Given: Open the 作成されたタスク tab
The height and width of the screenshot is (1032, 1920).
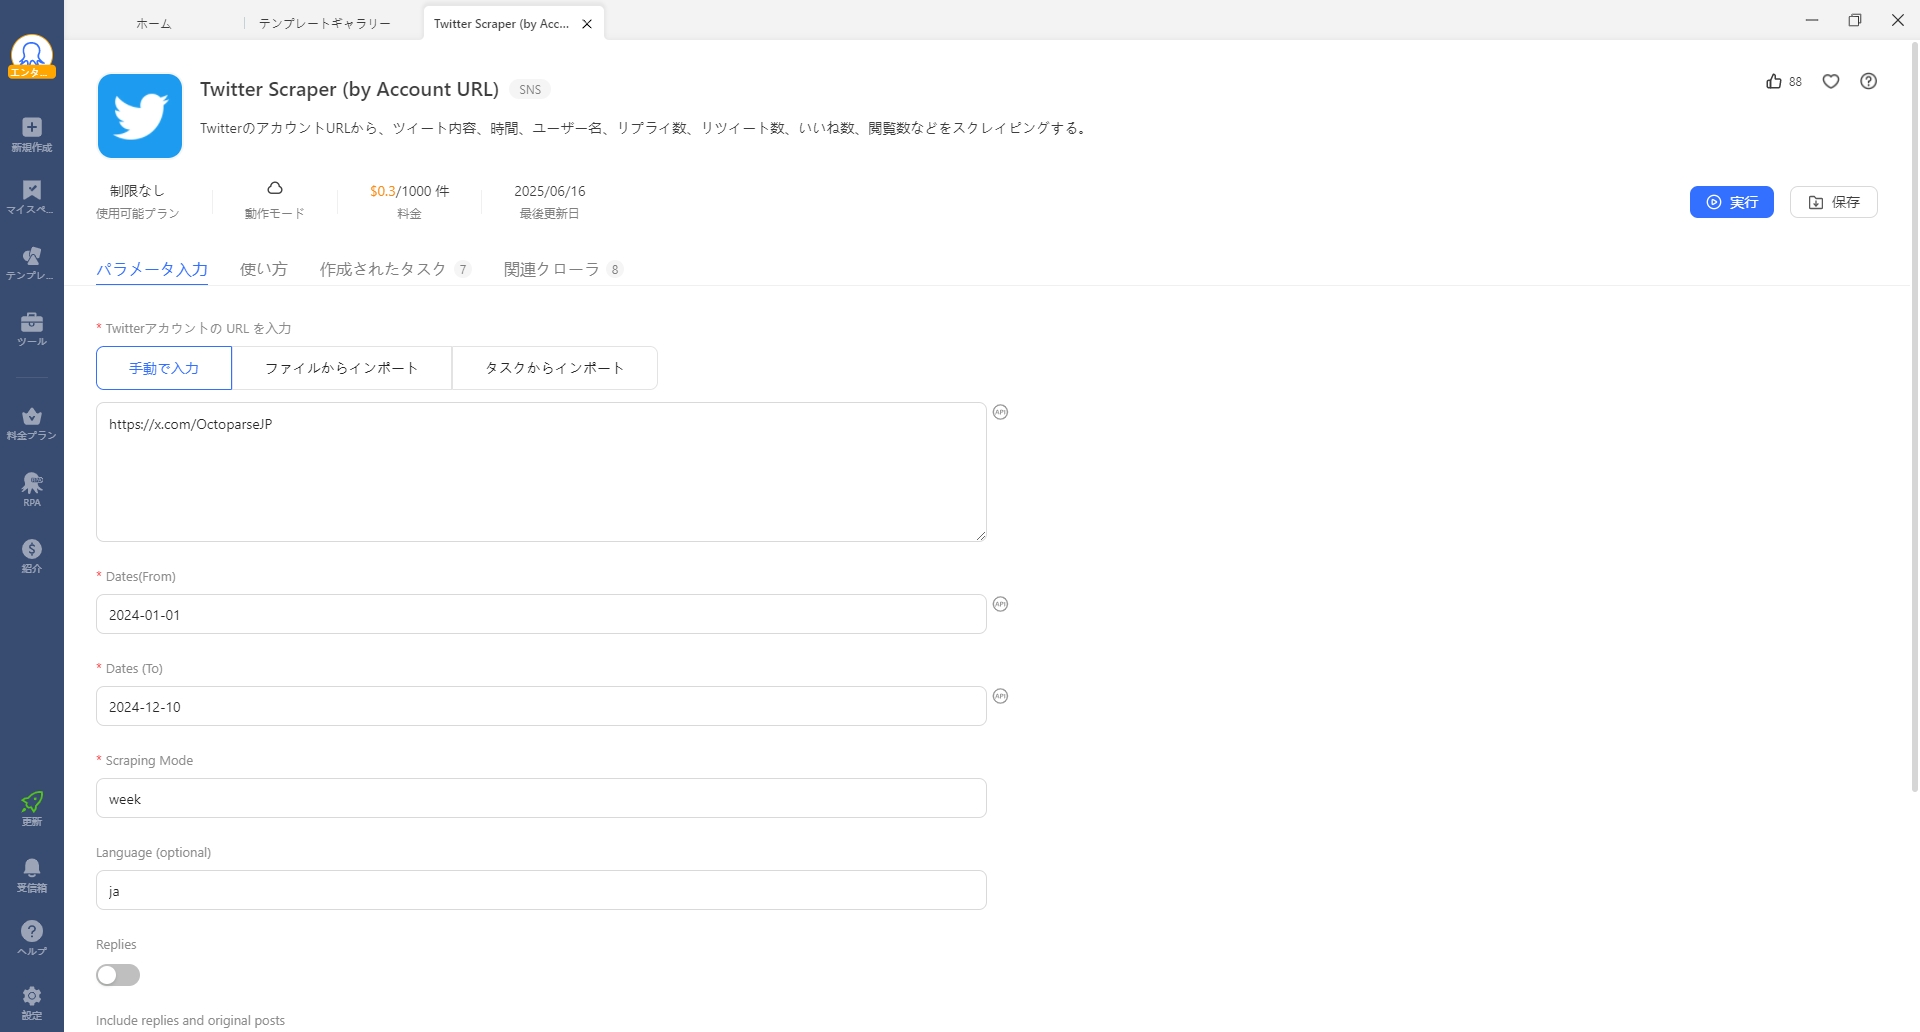Looking at the screenshot, I should (x=395, y=270).
